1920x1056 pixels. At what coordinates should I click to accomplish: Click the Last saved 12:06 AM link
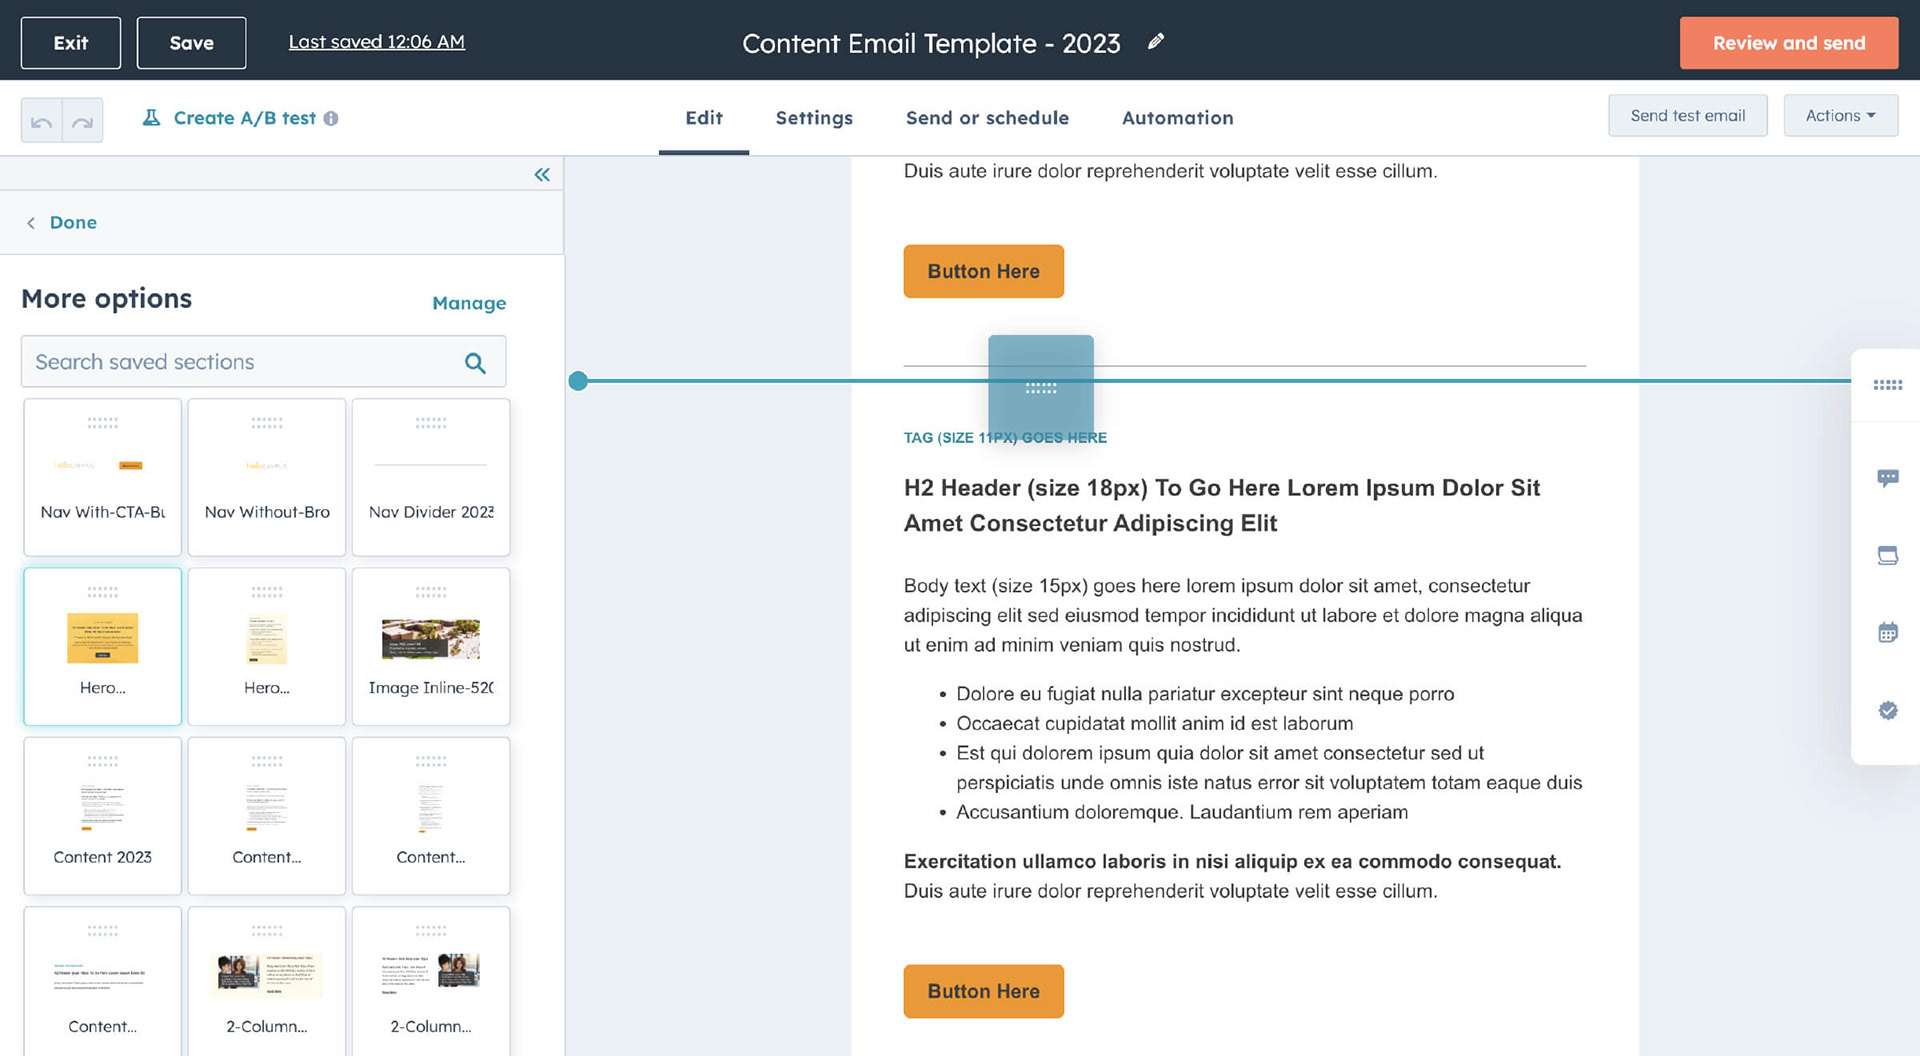(376, 42)
